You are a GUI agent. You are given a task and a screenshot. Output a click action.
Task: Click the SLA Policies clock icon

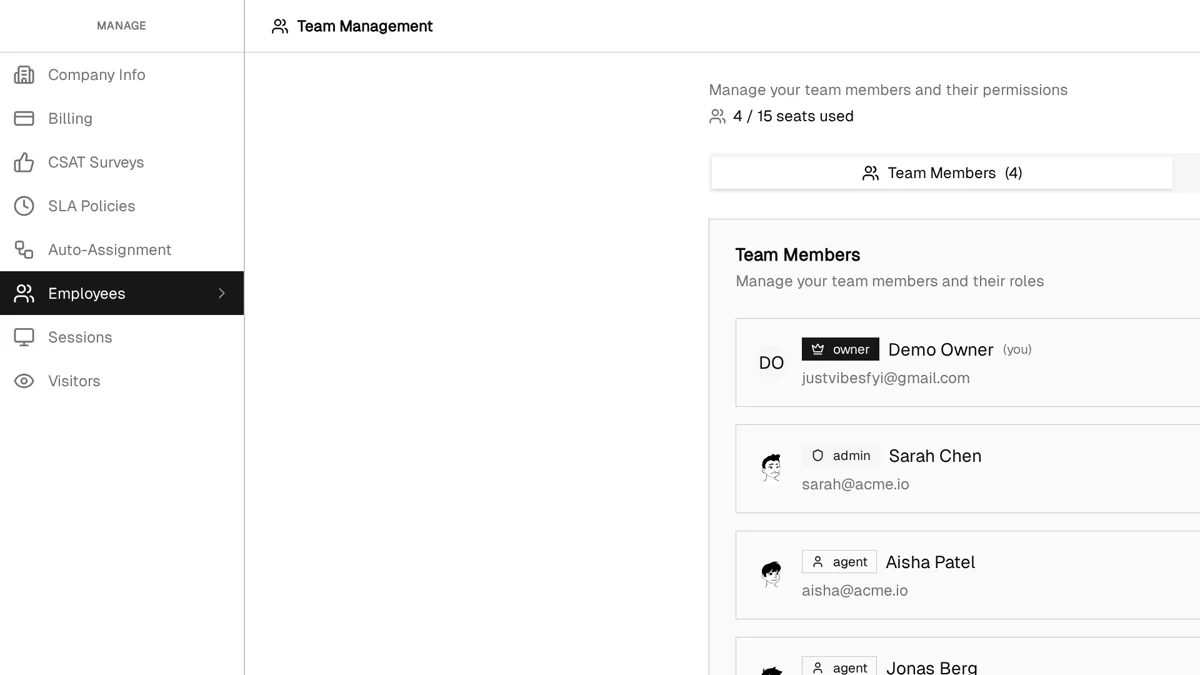[x=24, y=206]
